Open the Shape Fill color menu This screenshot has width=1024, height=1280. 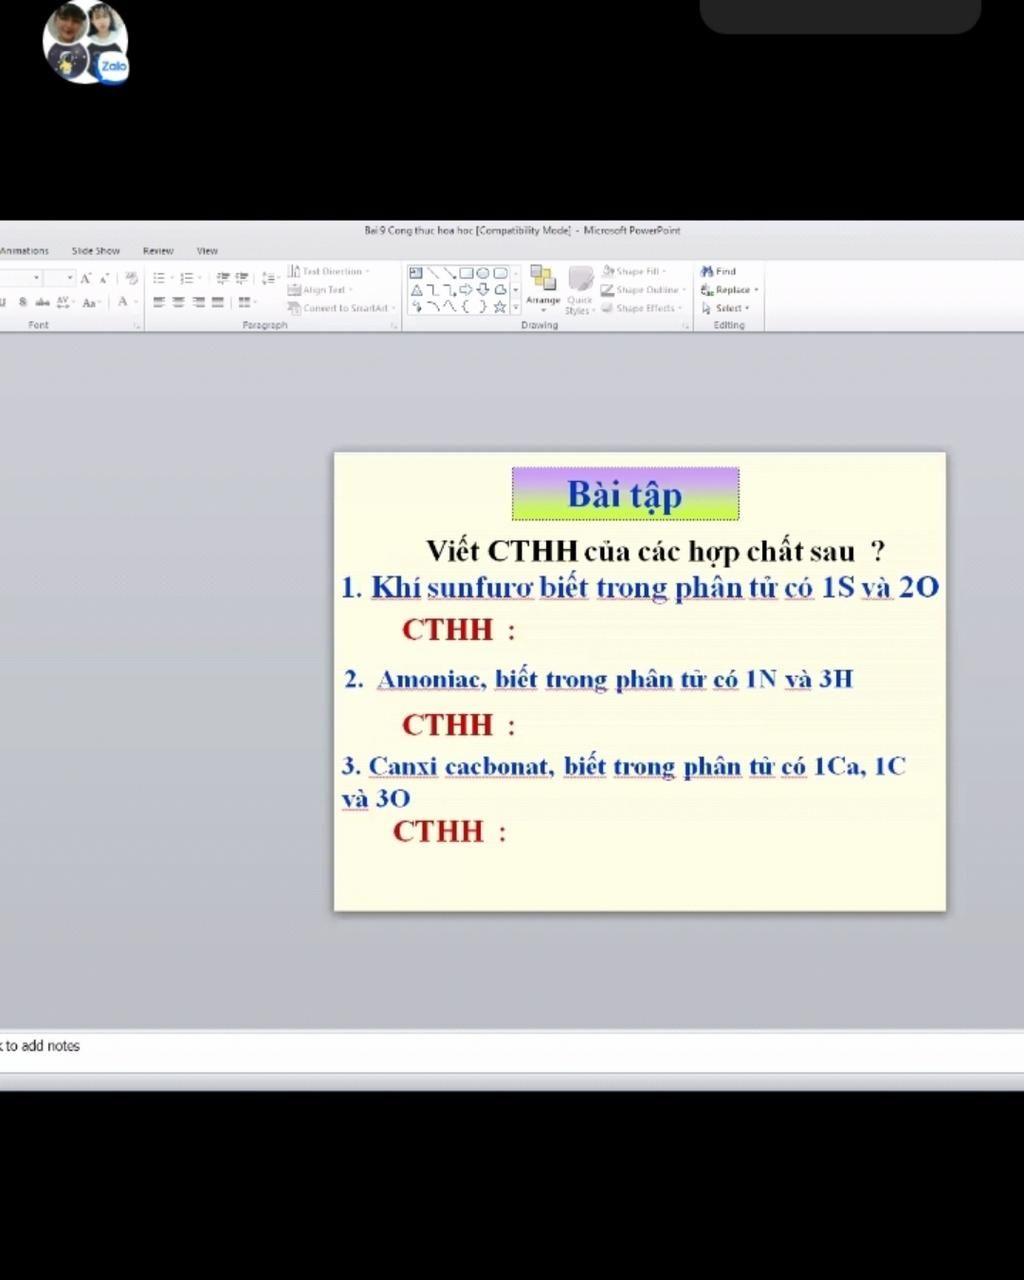pos(634,271)
